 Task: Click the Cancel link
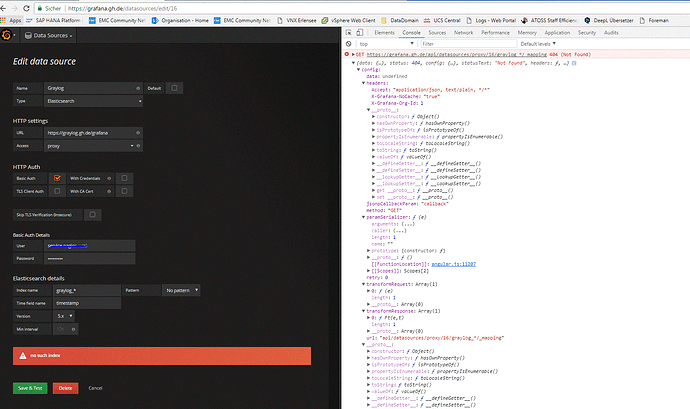(x=95, y=388)
